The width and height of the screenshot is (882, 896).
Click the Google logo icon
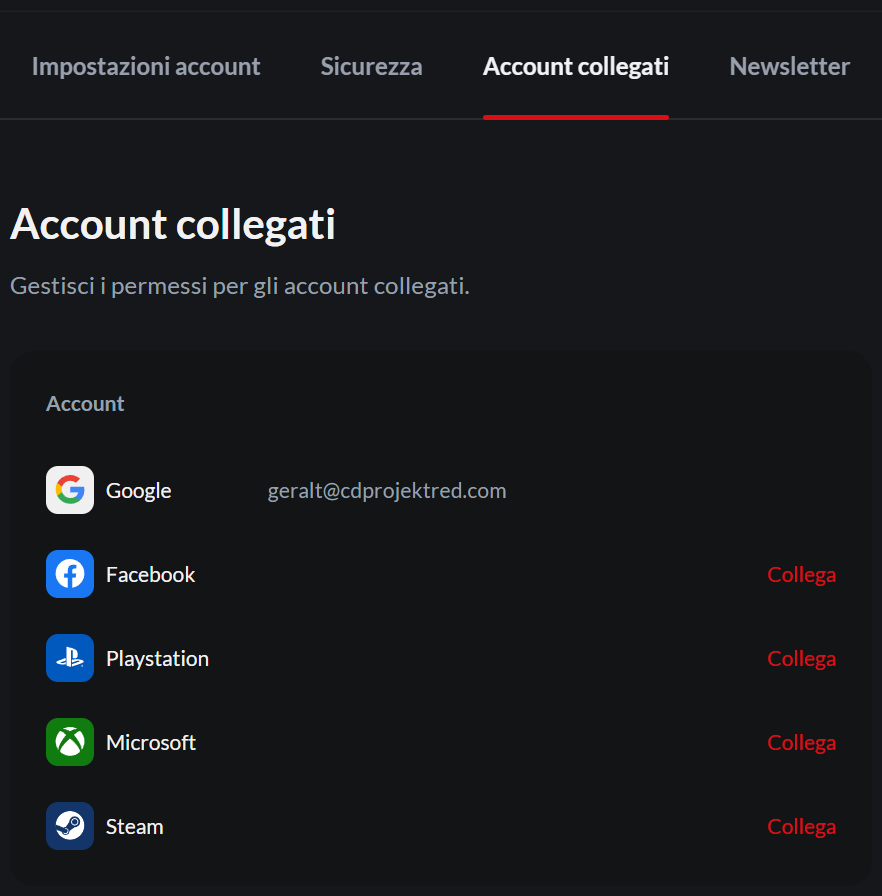[x=70, y=490]
